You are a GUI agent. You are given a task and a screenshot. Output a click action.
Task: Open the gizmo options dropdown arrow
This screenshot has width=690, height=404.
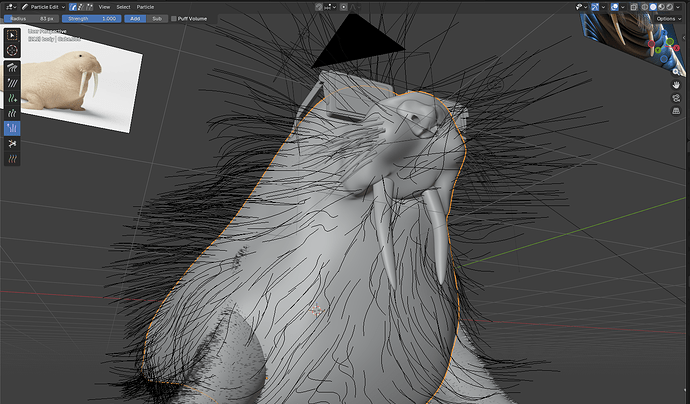603,7
